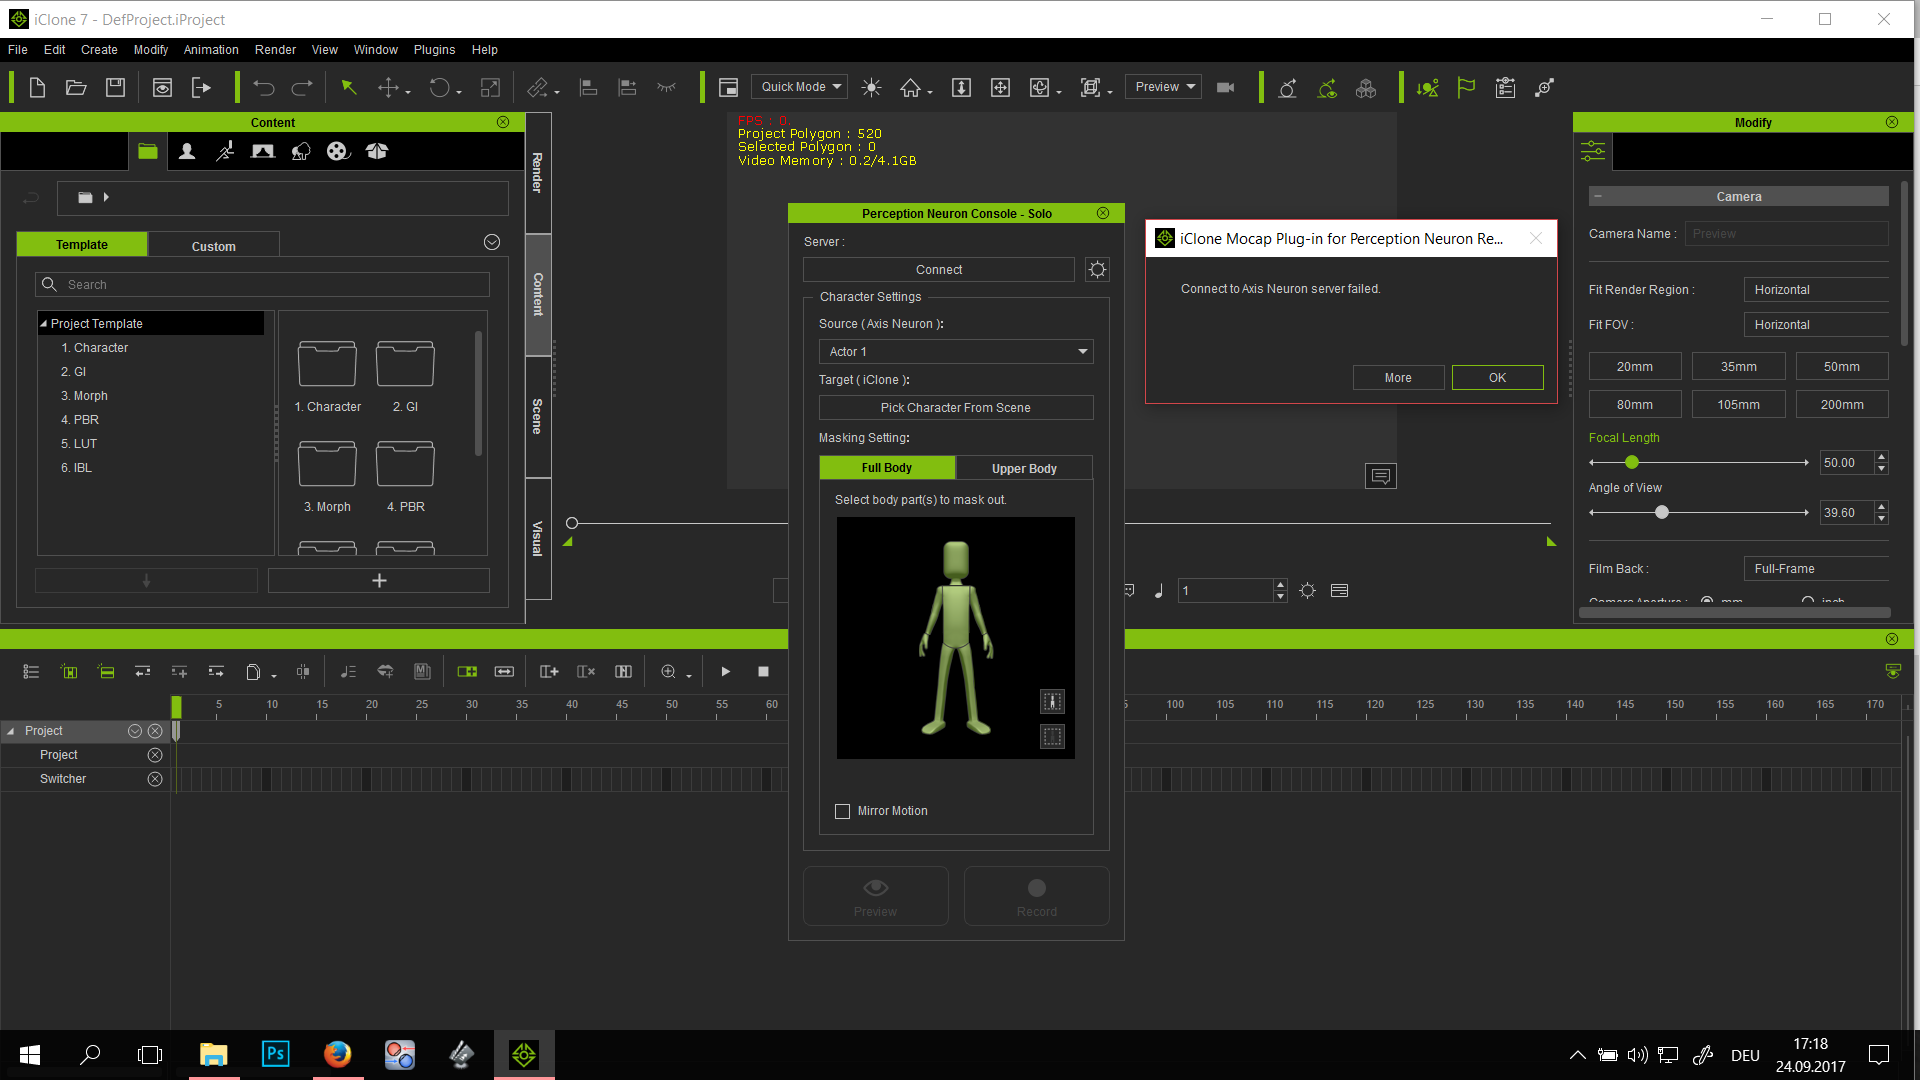Click Connect to Axis Neuron server
Screen dimensions: 1920x1080
(939, 269)
